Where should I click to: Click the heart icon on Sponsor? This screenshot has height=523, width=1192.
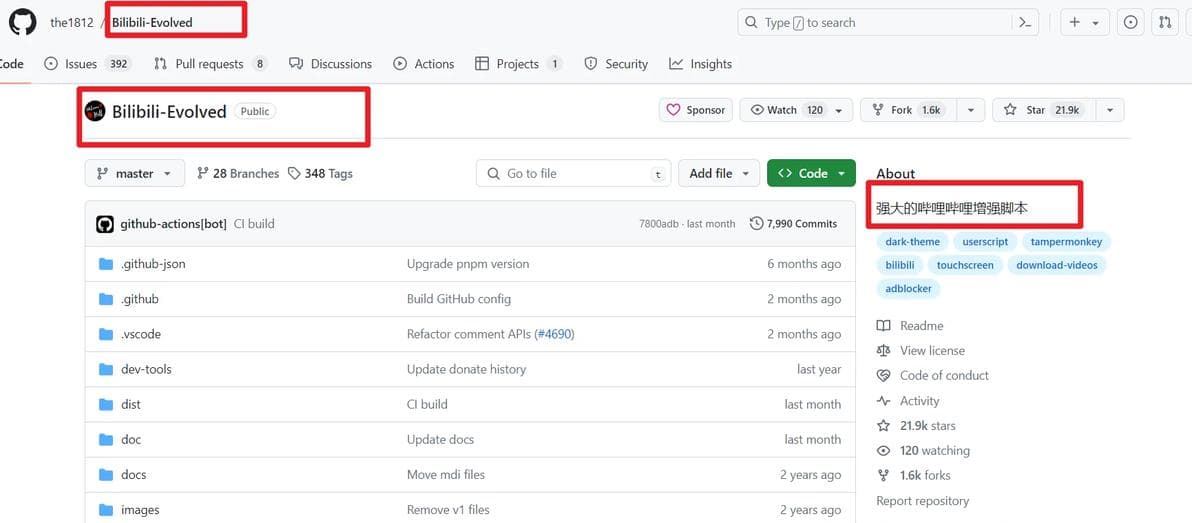673,110
